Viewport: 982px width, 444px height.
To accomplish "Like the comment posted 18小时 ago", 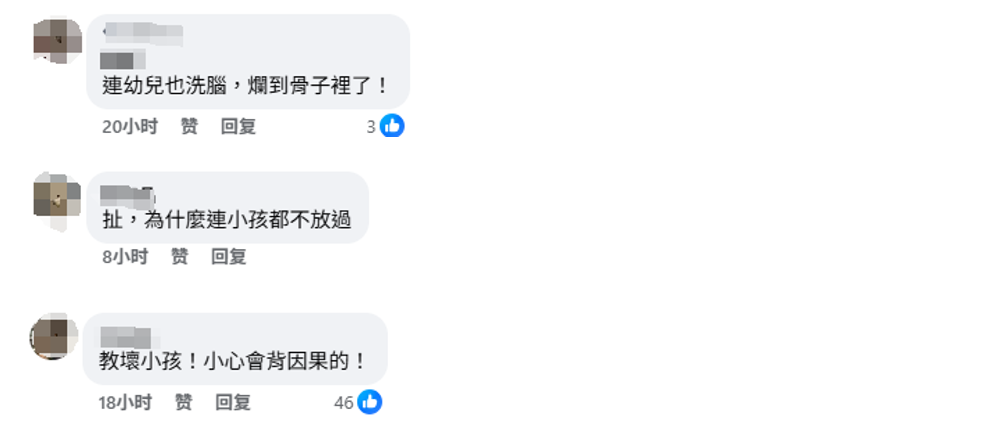I will (x=183, y=402).
